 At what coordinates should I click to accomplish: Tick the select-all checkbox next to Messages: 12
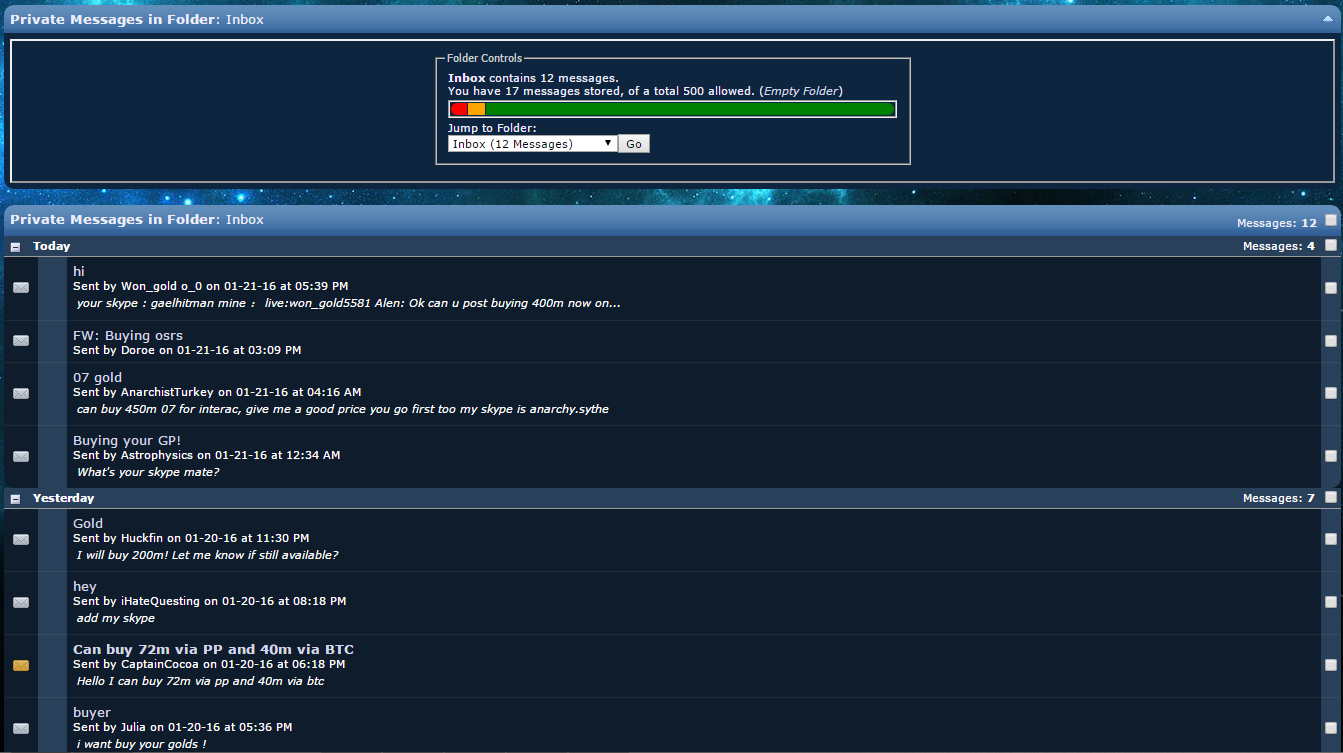point(1331,221)
